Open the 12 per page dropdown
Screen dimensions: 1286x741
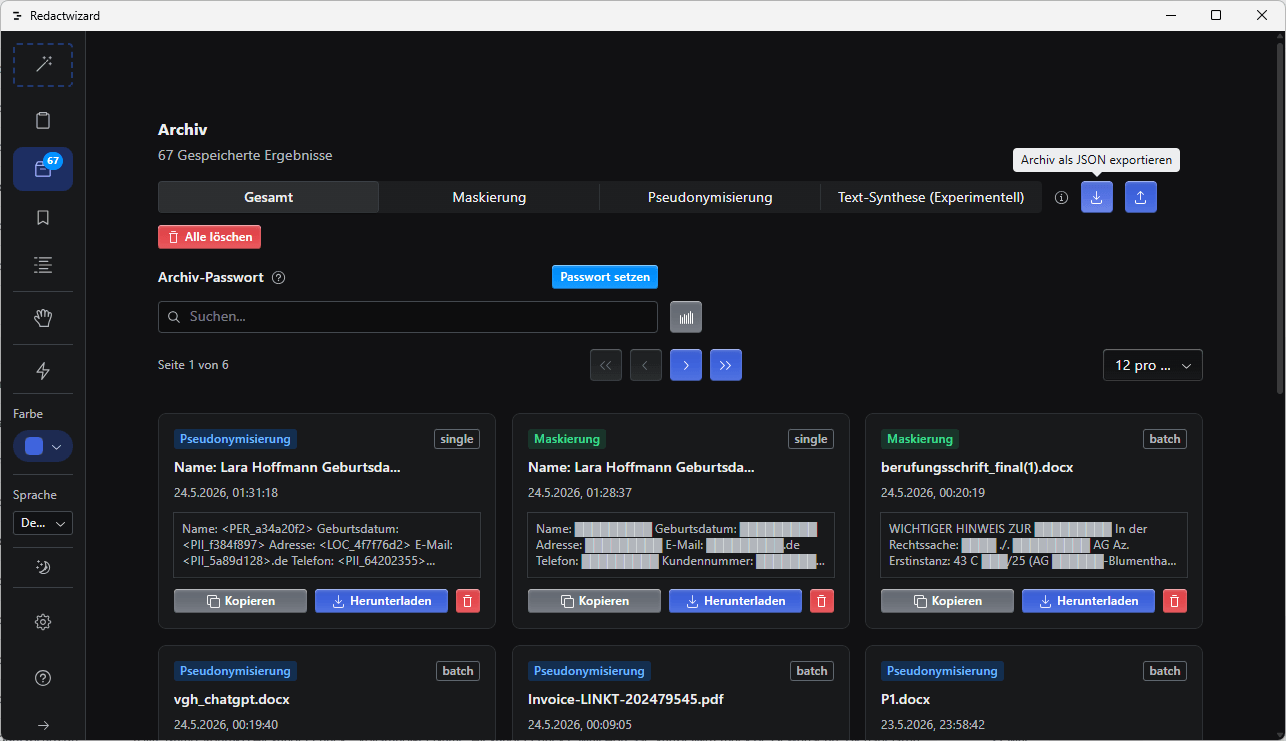point(1153,365)
